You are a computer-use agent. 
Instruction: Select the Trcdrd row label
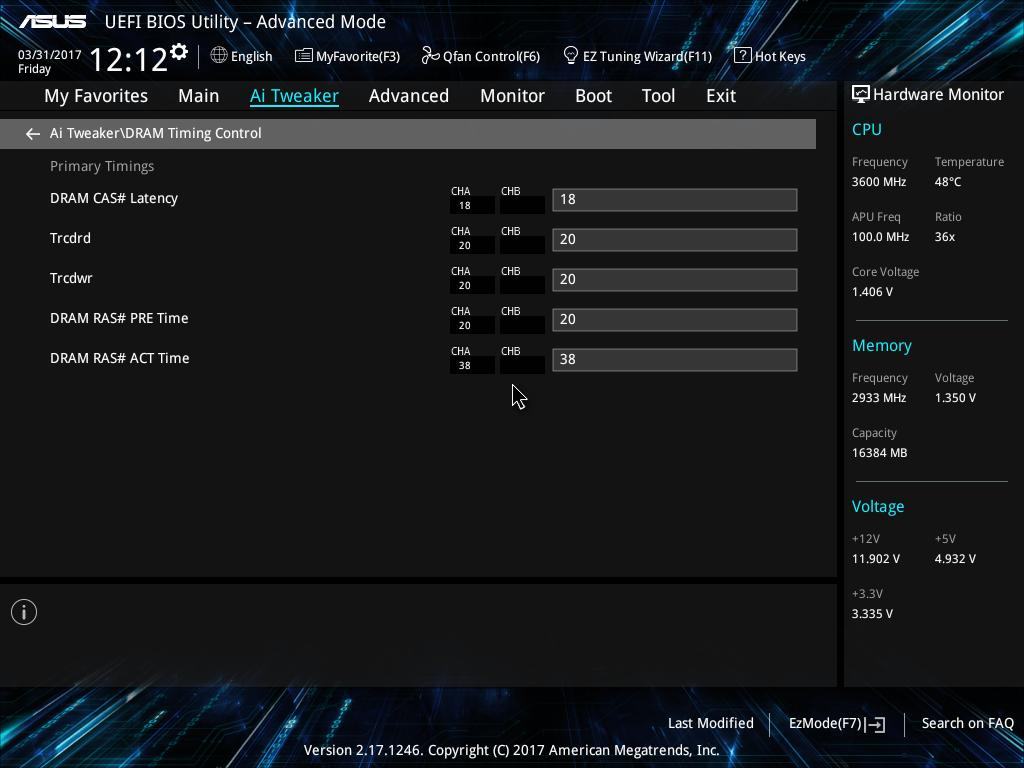(71, 238)
